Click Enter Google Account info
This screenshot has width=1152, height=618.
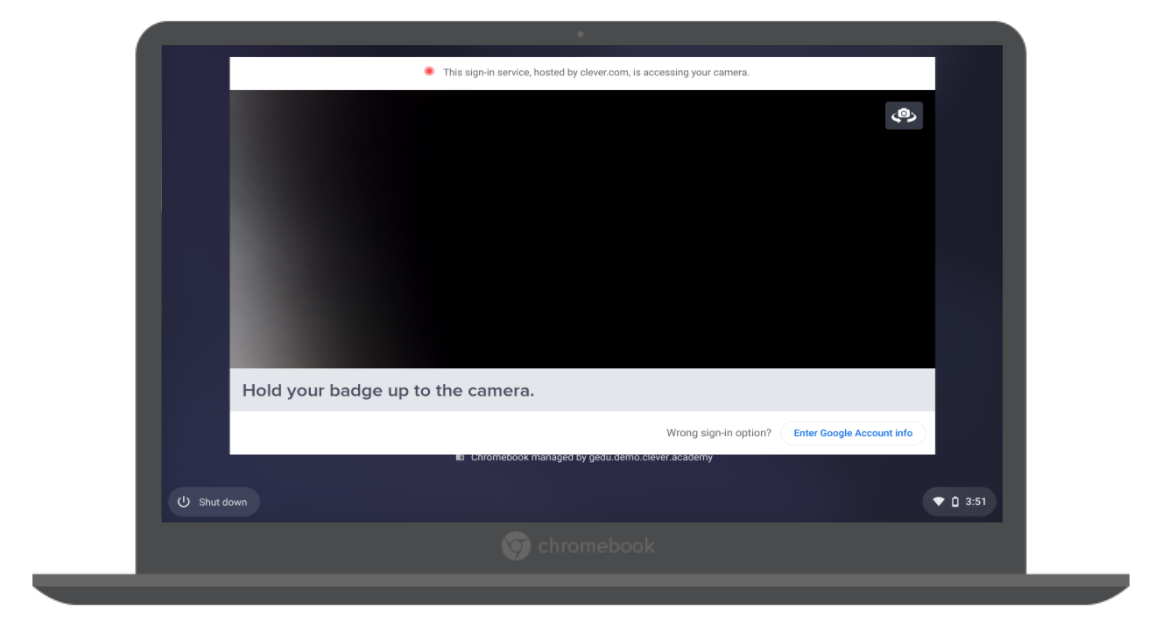coord(852,432)
